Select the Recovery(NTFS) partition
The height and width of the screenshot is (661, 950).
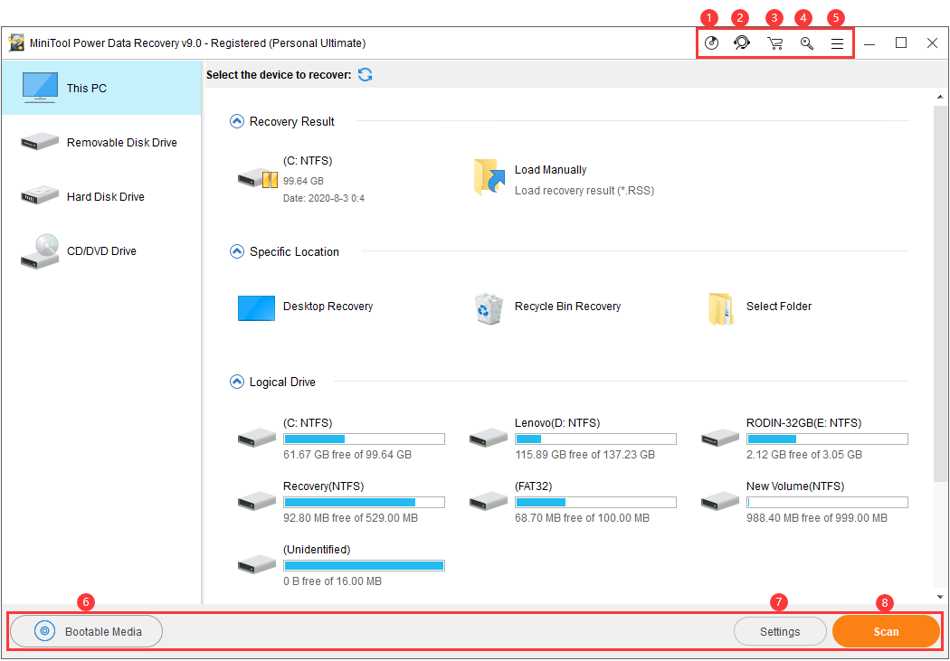point(341,502)
